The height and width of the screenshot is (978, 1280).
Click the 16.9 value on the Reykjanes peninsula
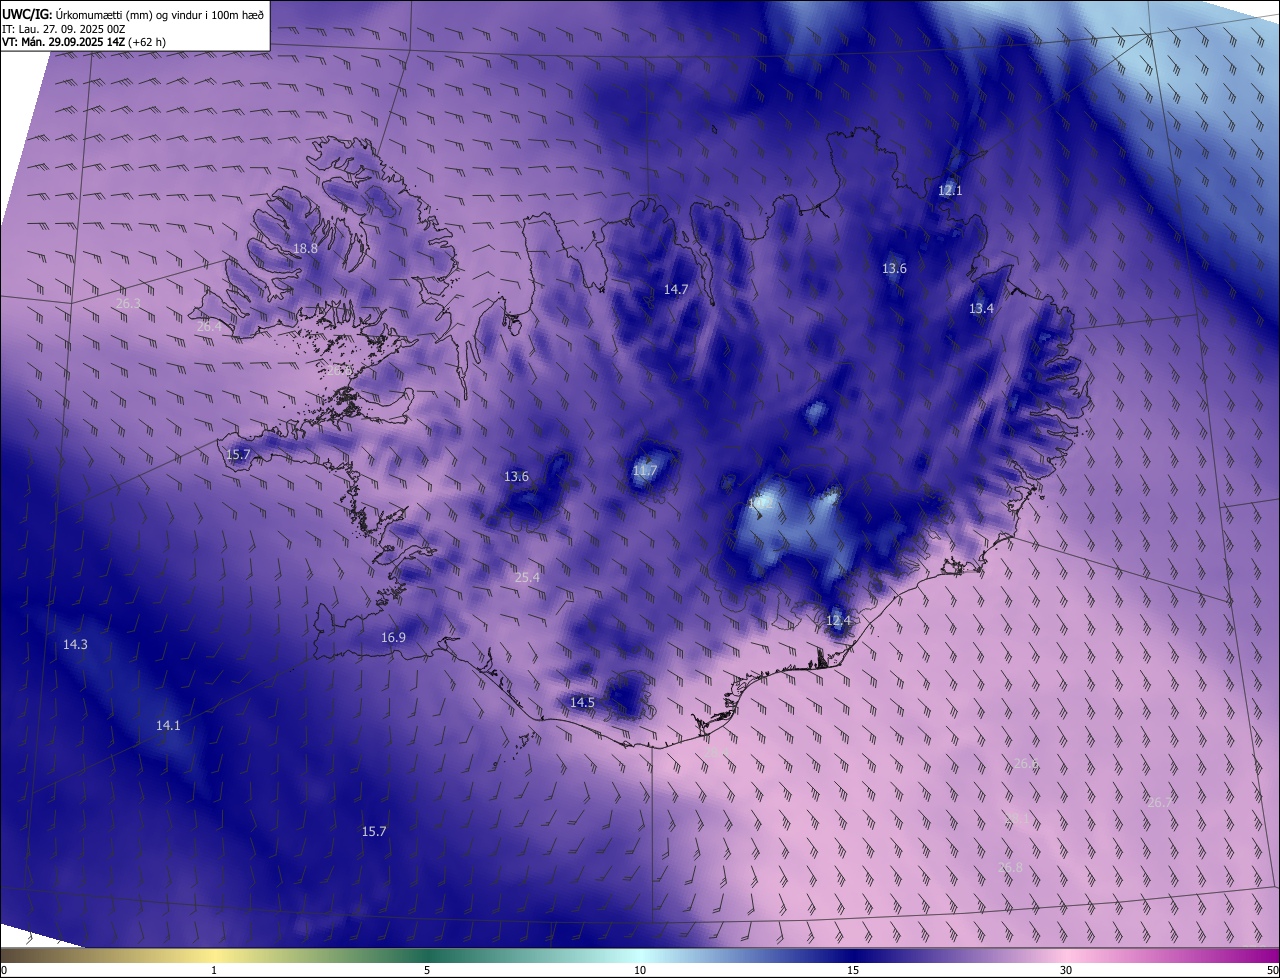point(393,637)
